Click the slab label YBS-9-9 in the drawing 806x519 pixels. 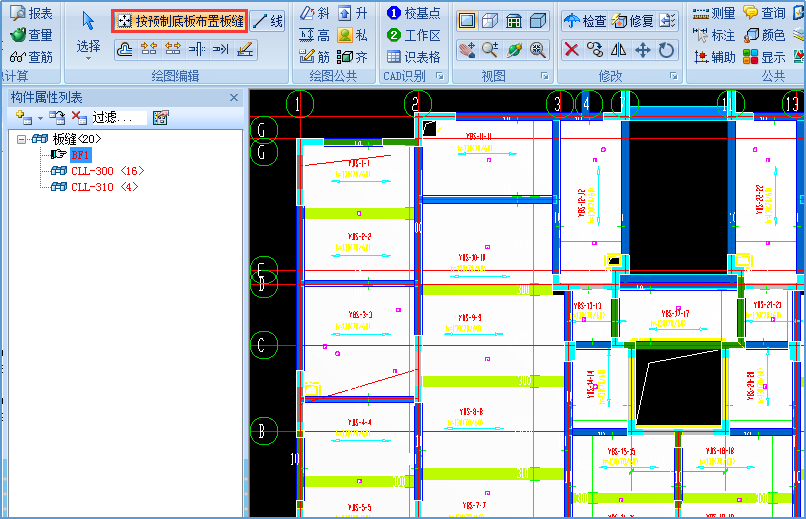470,318
